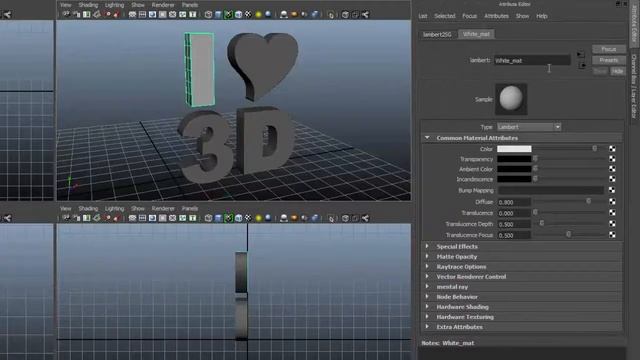Switch to the lambert2SG tab
The height and width of the screenshot is (360, 640).
tap(437, 34)
